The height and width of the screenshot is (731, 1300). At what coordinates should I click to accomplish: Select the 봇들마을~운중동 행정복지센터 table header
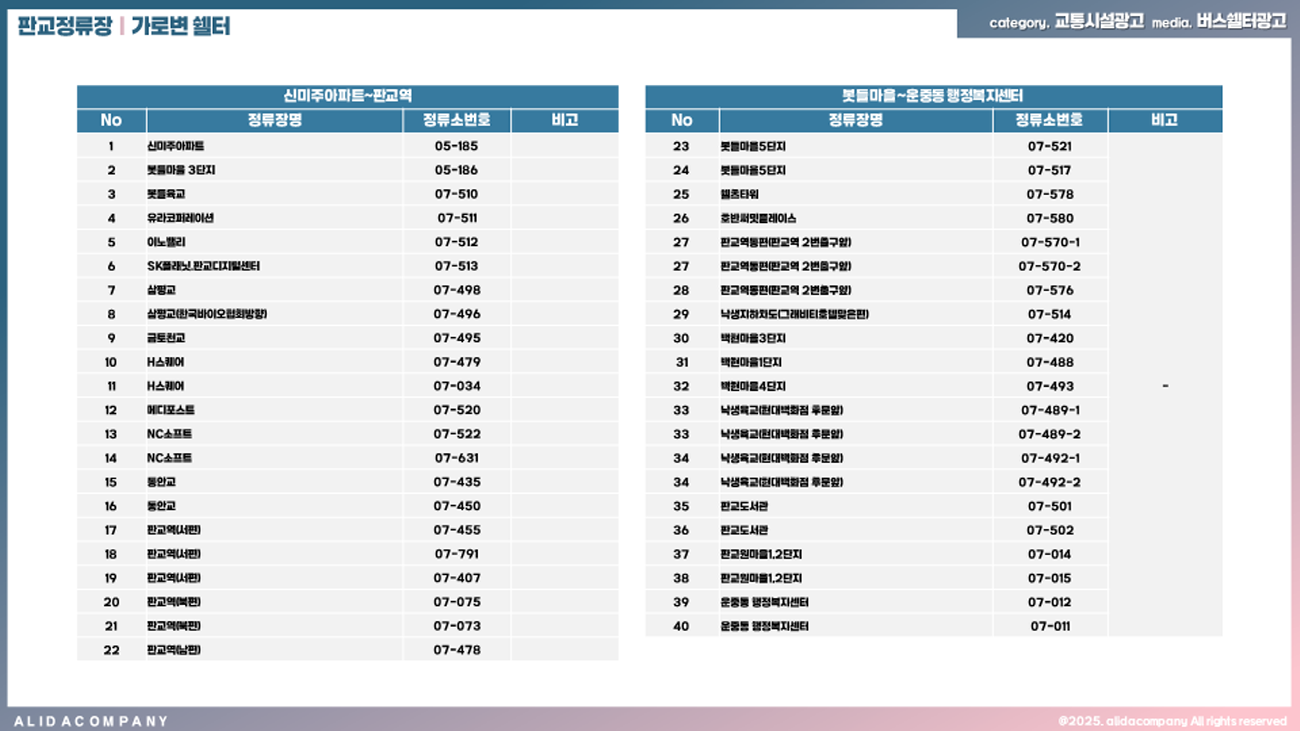[x=933, y=96]
